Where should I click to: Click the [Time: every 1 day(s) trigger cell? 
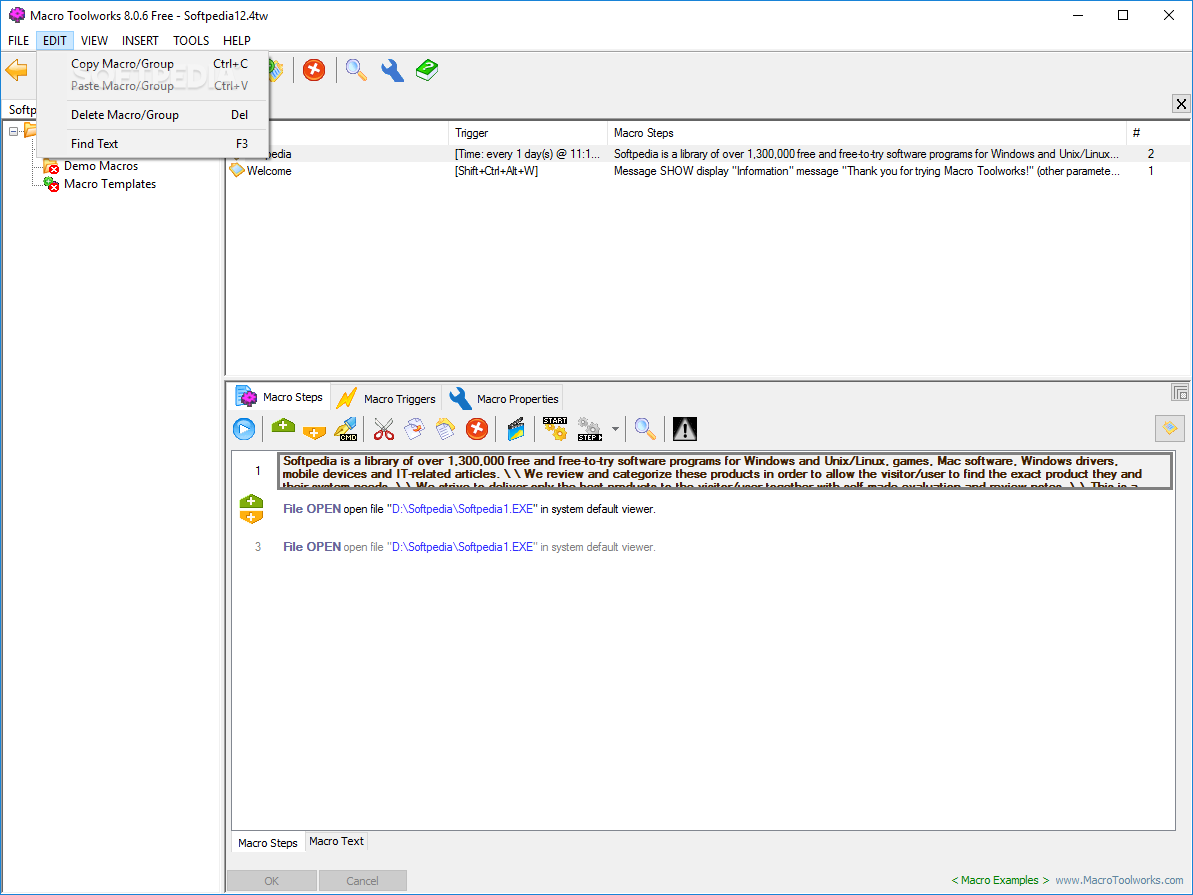click(x=527, y=154)
